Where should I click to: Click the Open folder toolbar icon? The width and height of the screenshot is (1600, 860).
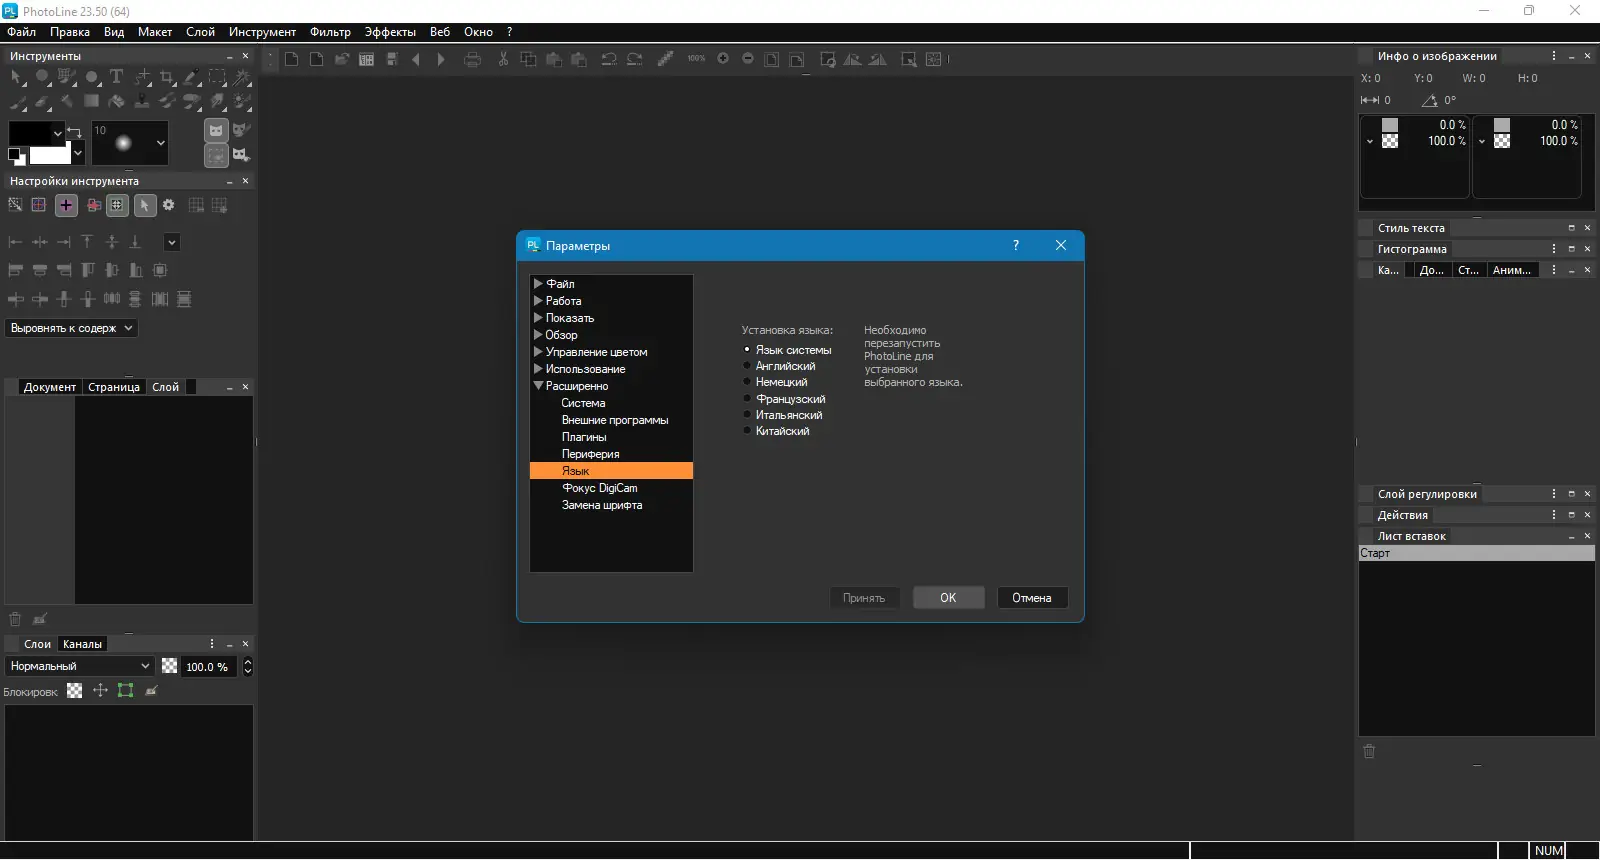(x=342, y=60)
